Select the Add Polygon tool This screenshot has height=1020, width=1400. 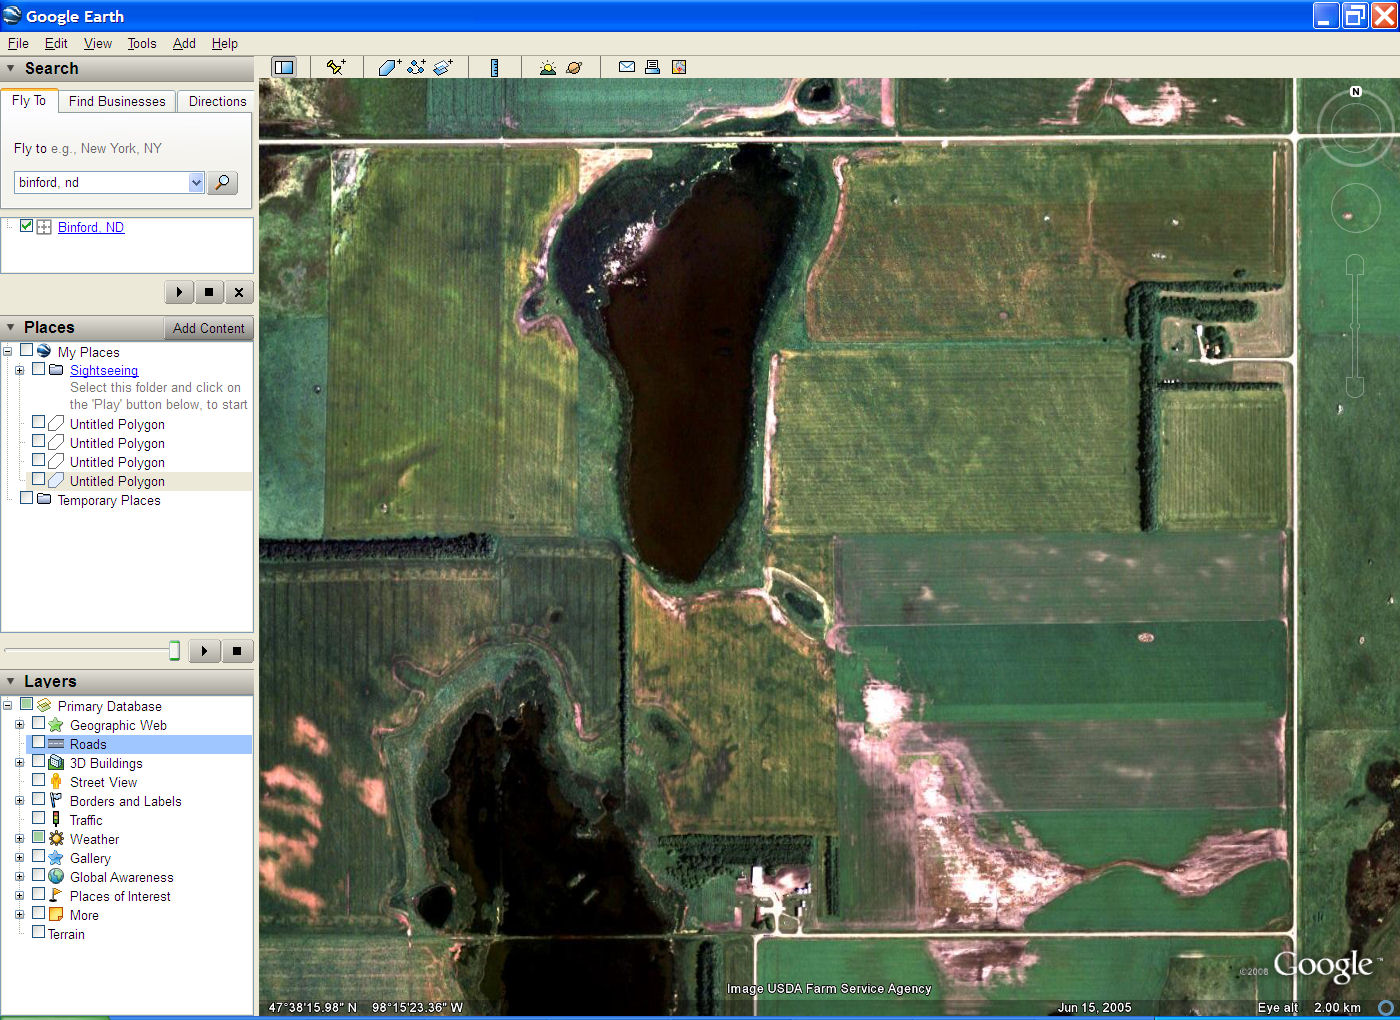(389, 67)
